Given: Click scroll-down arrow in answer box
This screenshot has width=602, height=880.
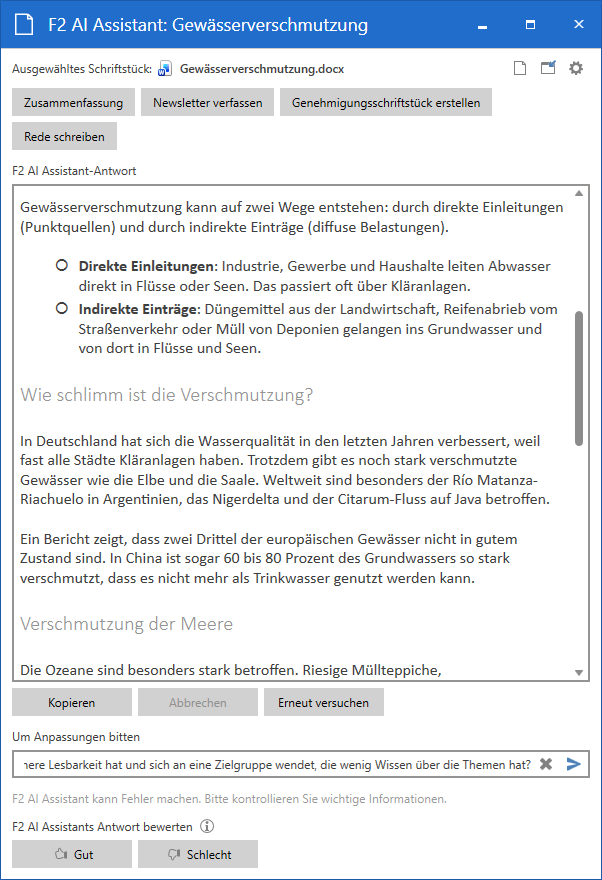Looking at the screenshot, I should click(579, 672).
